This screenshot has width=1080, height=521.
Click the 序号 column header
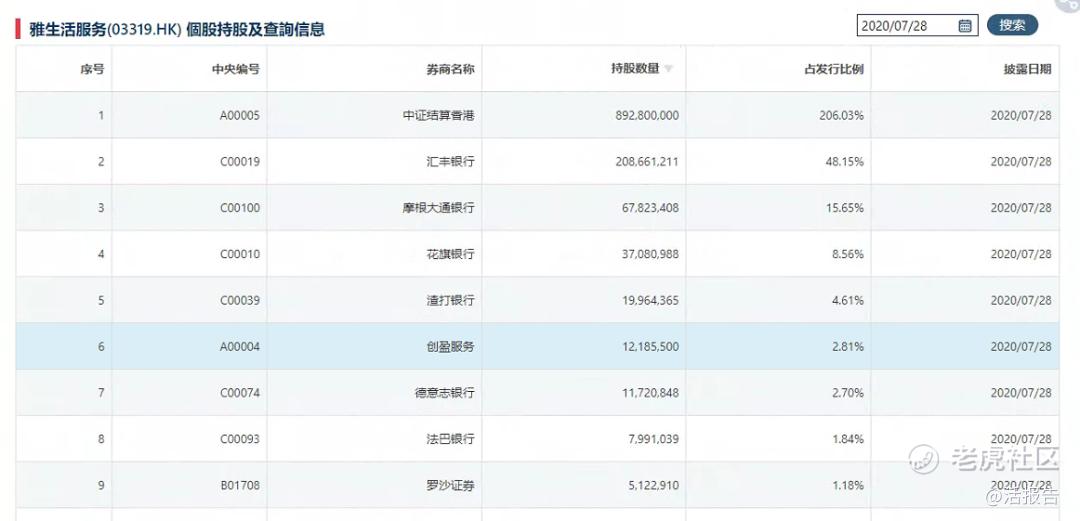(92, 69)
